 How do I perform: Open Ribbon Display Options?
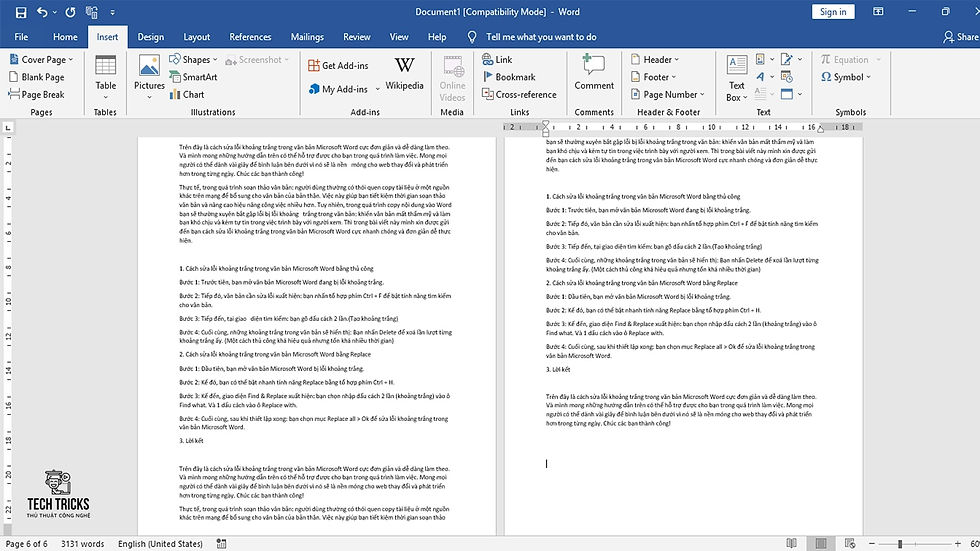point(878,12)
